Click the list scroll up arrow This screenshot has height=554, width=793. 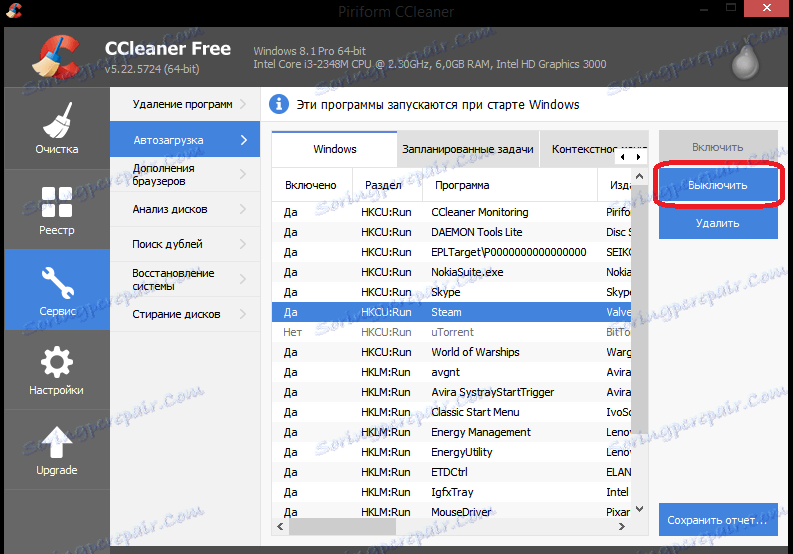pos(639,176)
